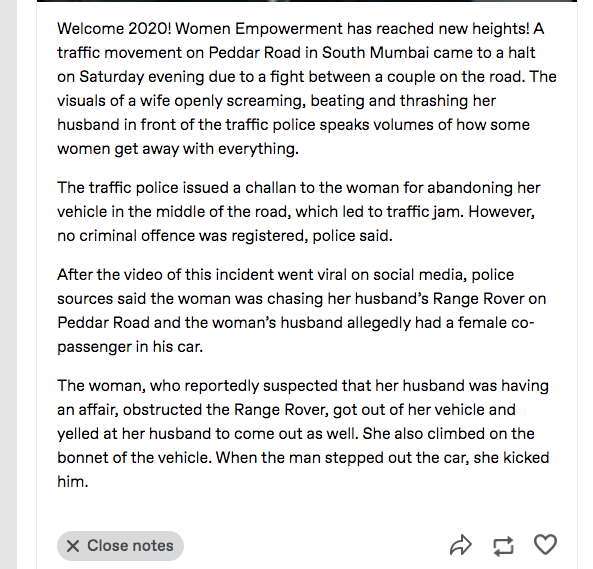Click the Close notes button
Image resolution: width=593 pixels, height=569 pixels.
(x=120, y=546)
